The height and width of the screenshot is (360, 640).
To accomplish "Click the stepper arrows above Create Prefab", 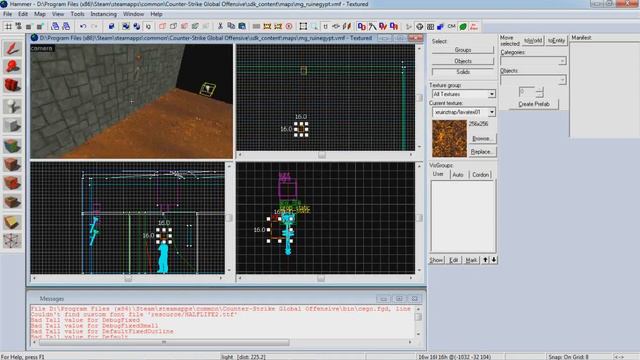I will click(539, 92).
